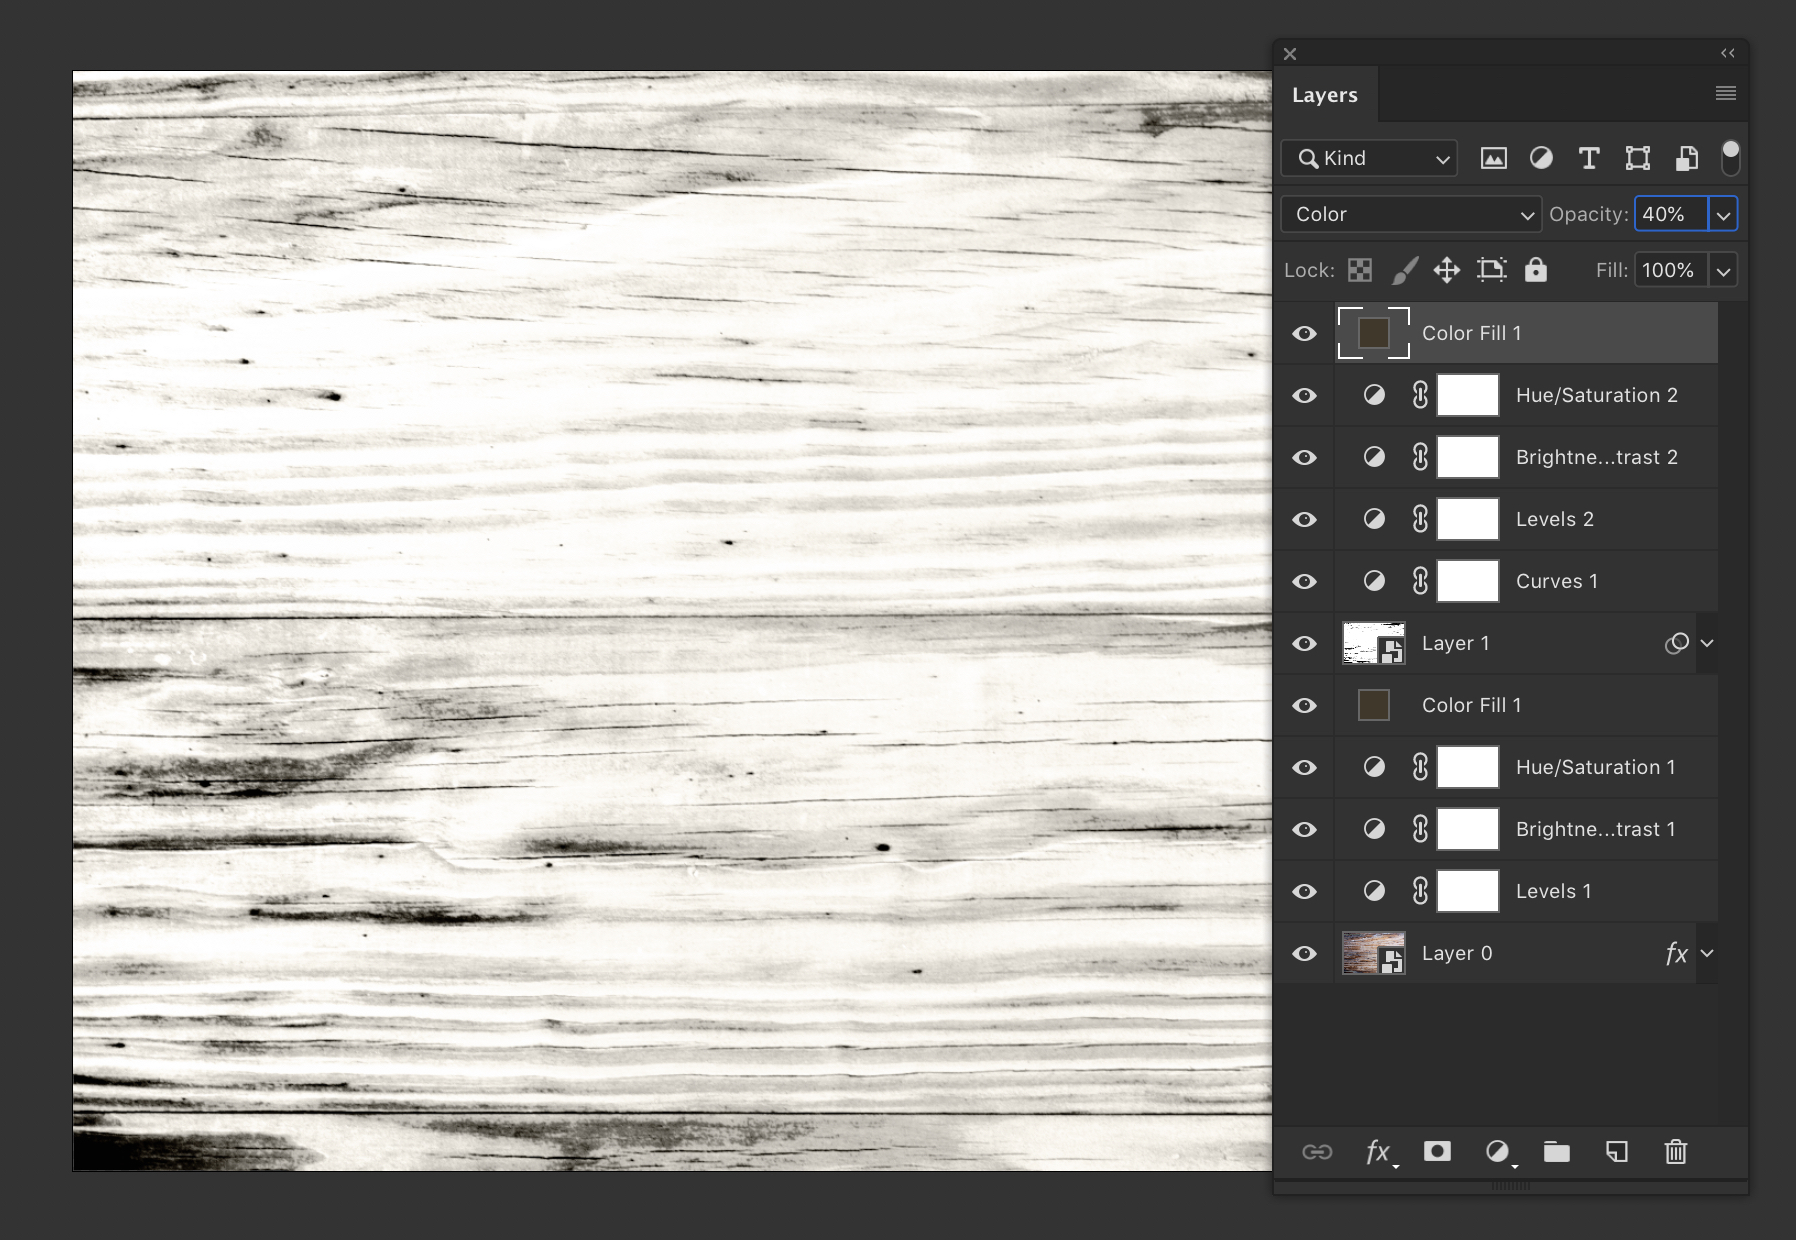The height and width of the screenshot is (1240, 1796).
Task: Select the Curves 1 layer mask thumbnail
Action: 1468,581
